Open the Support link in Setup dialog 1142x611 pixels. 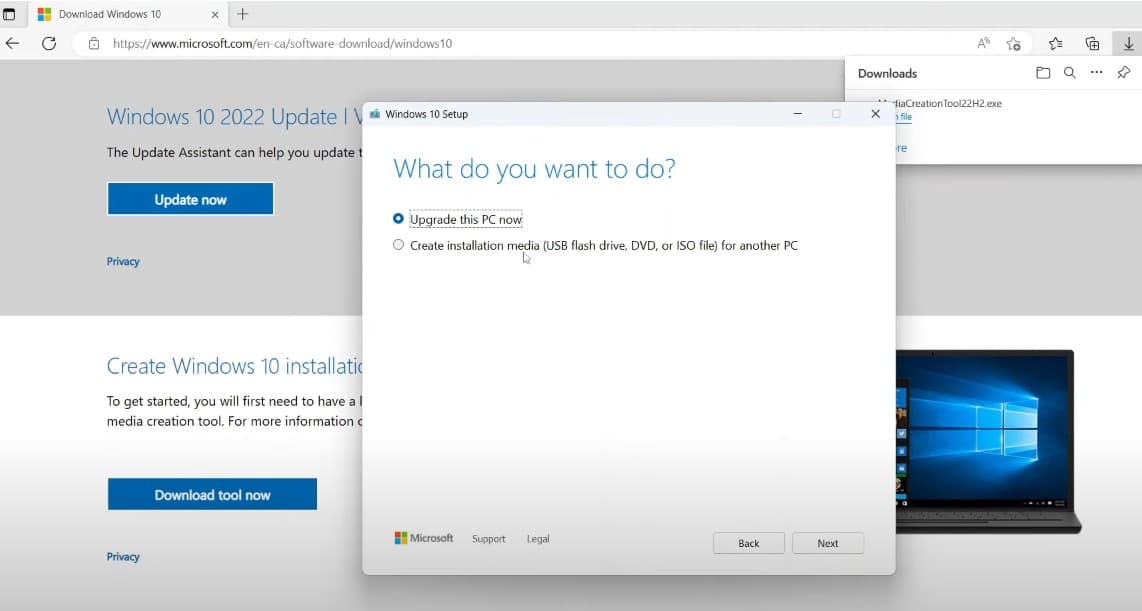pos(488,539)
